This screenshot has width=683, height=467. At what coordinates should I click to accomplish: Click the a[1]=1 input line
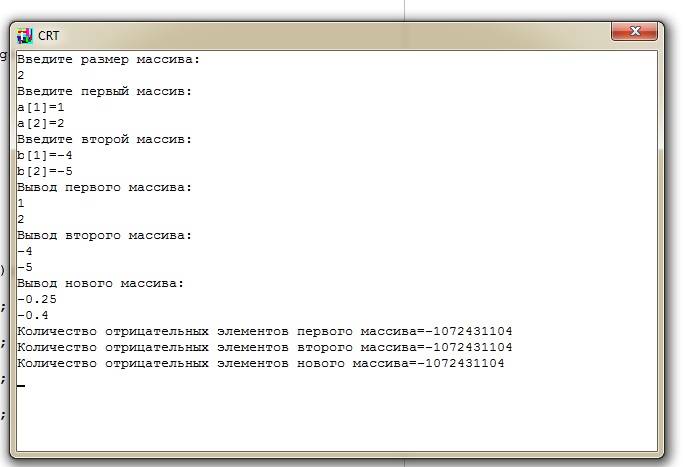click(x=40, y=107)
